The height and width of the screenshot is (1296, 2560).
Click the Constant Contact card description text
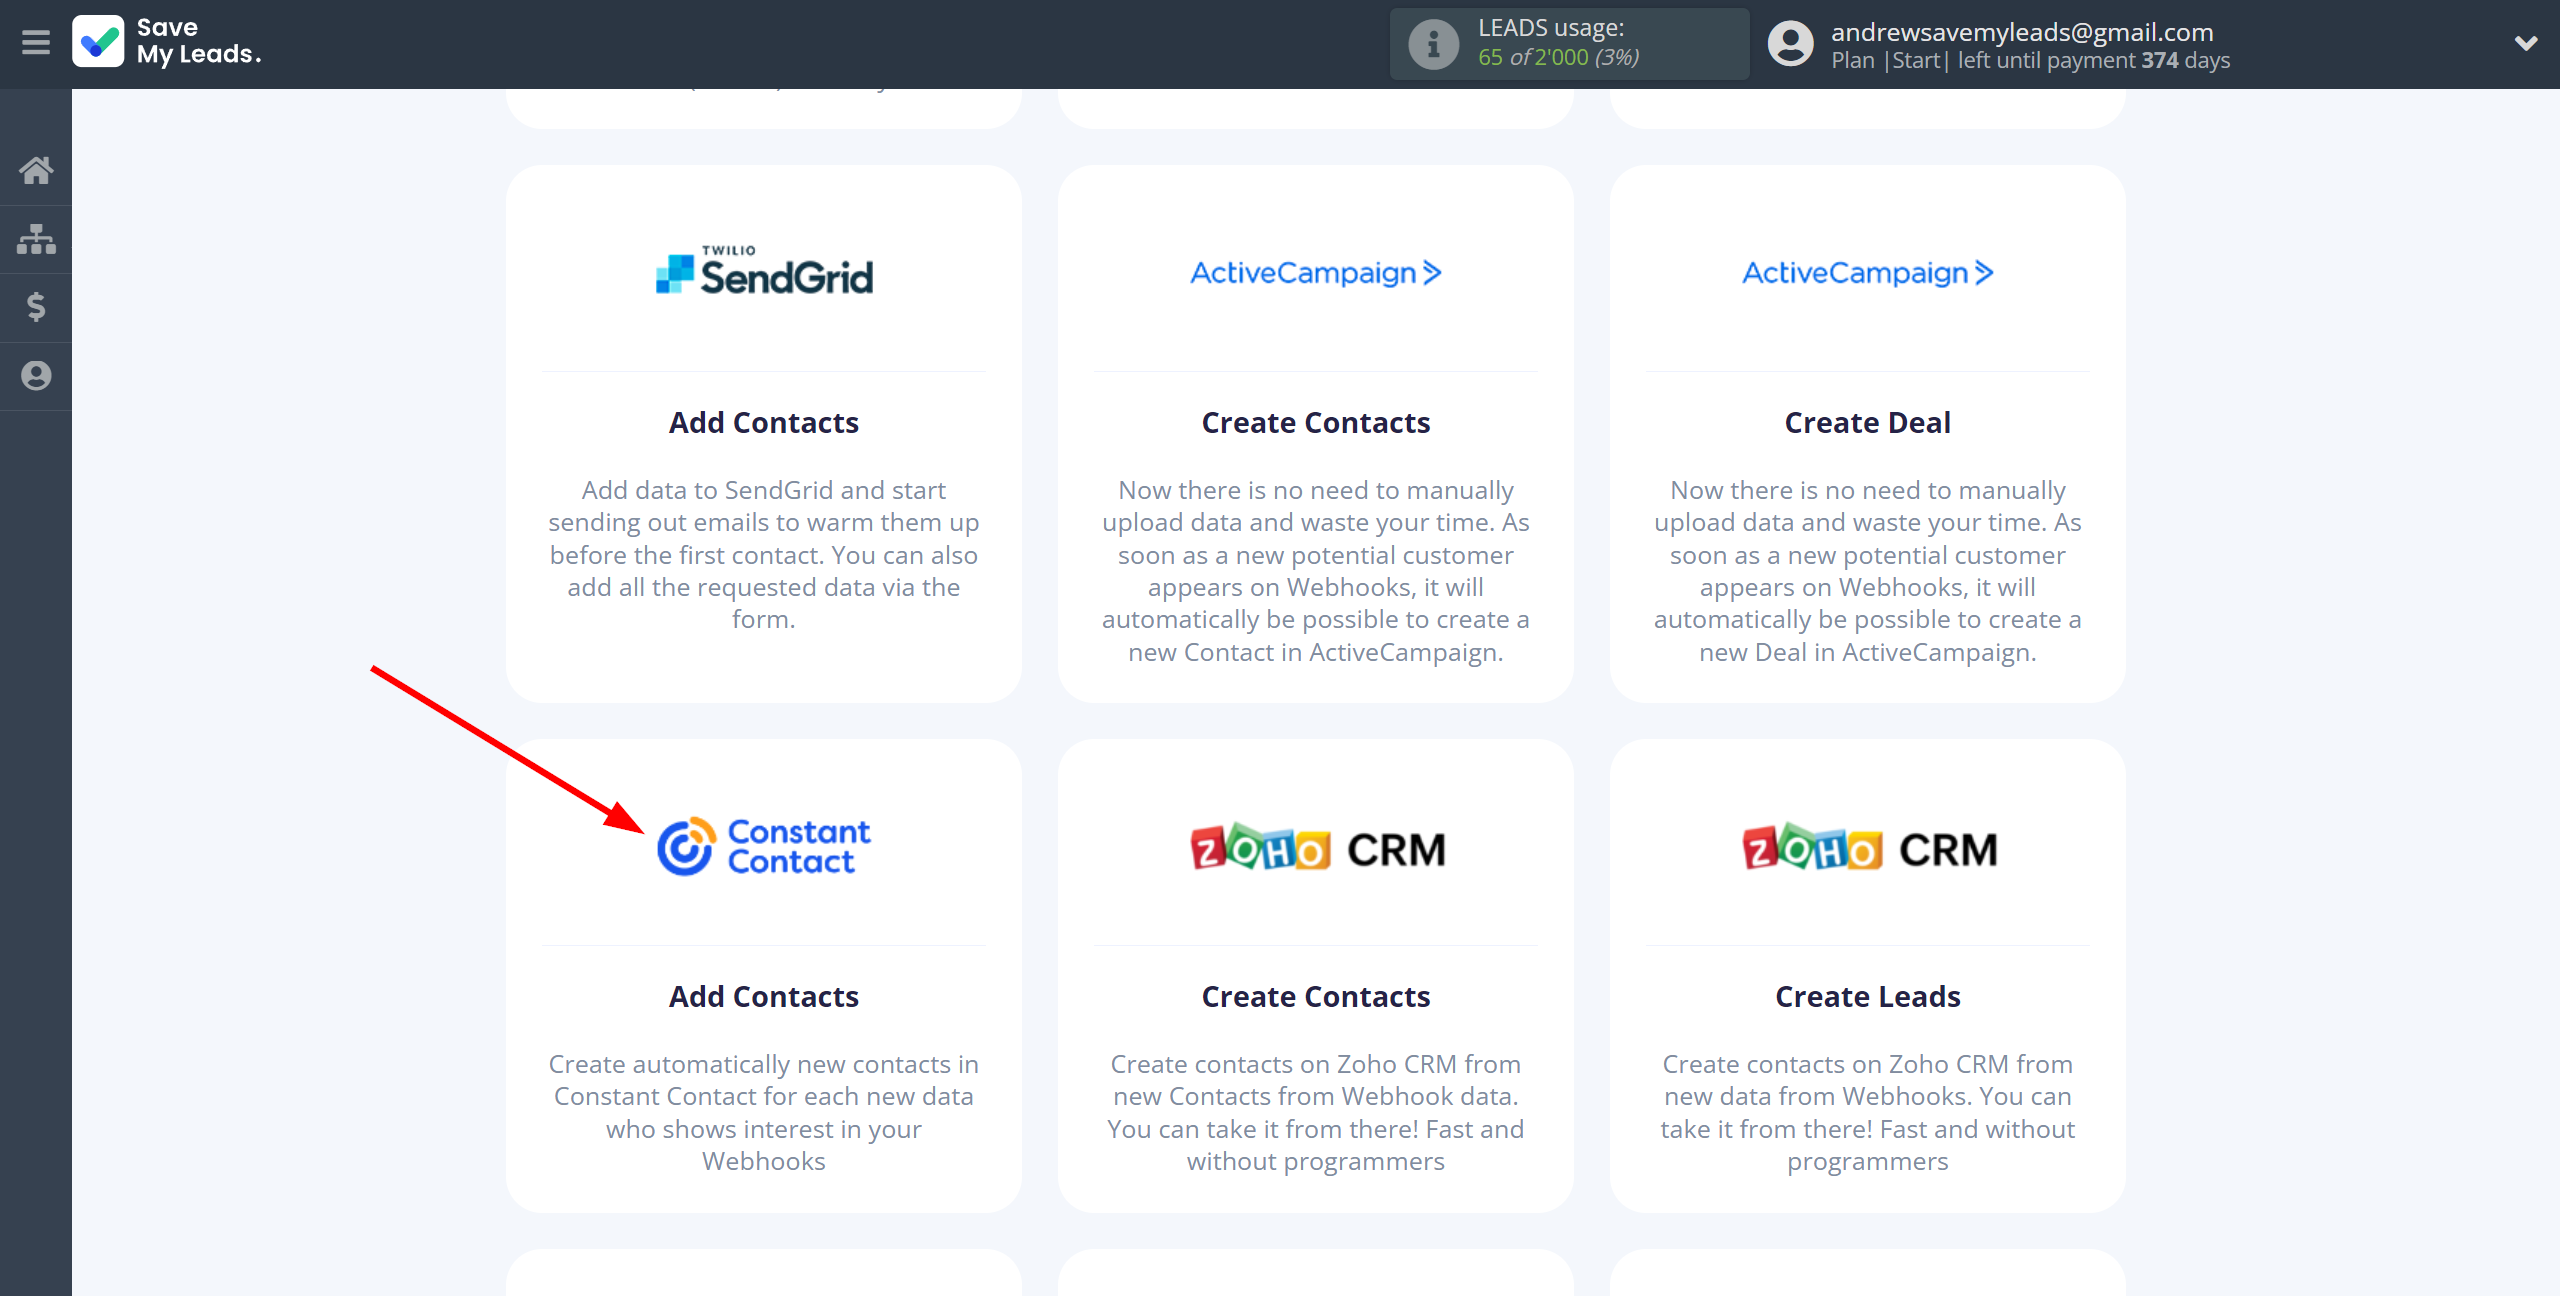(x=764, y=1113)
